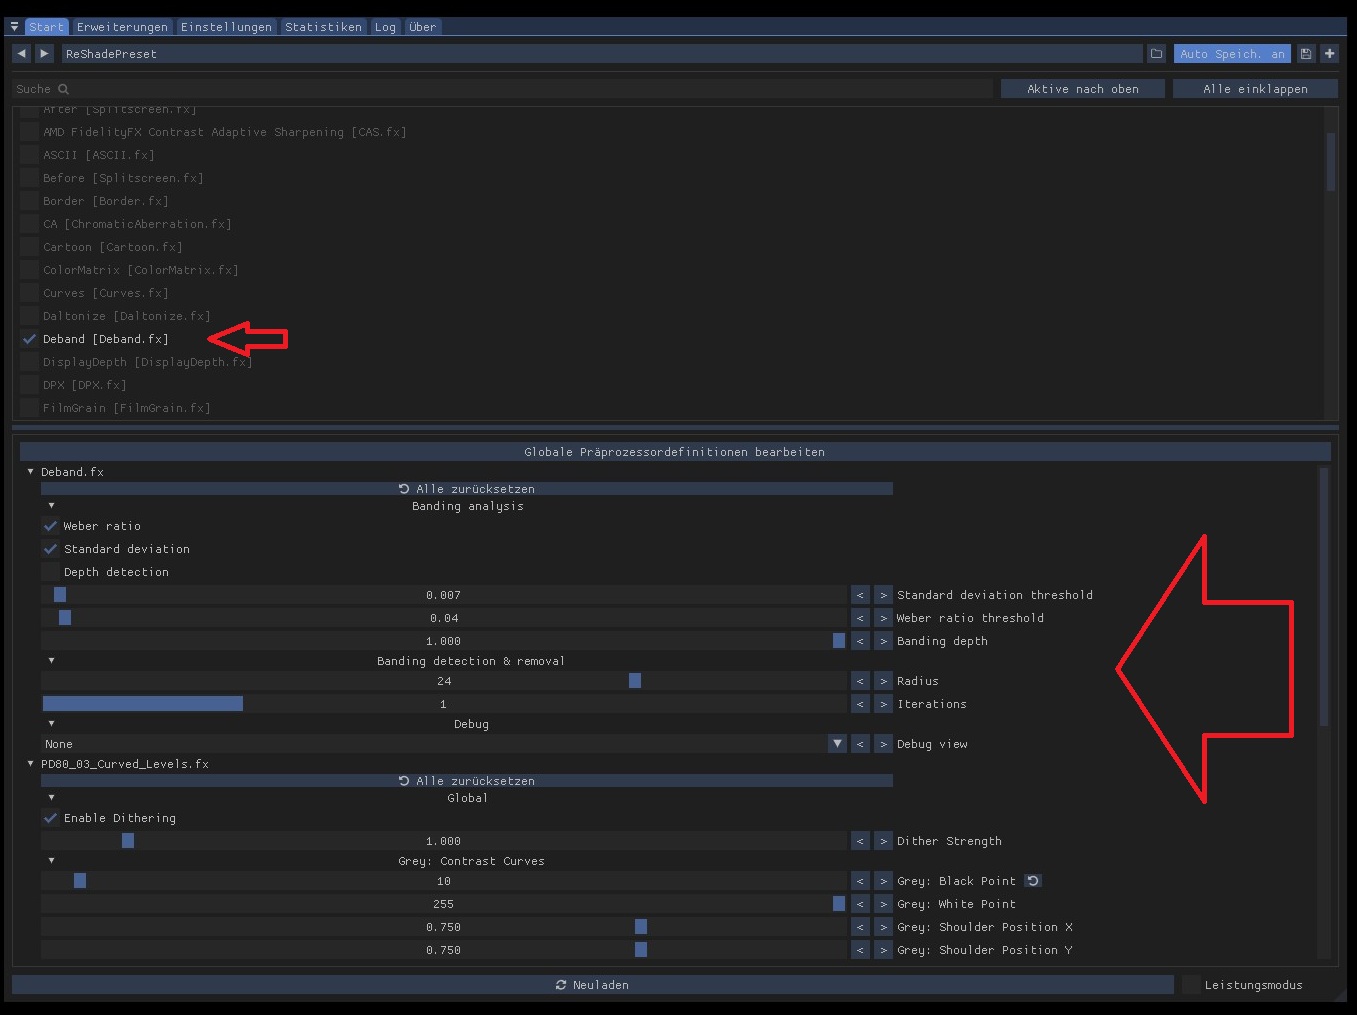
Task: Decrease Radius with the < button
Action: click(860, 681)
